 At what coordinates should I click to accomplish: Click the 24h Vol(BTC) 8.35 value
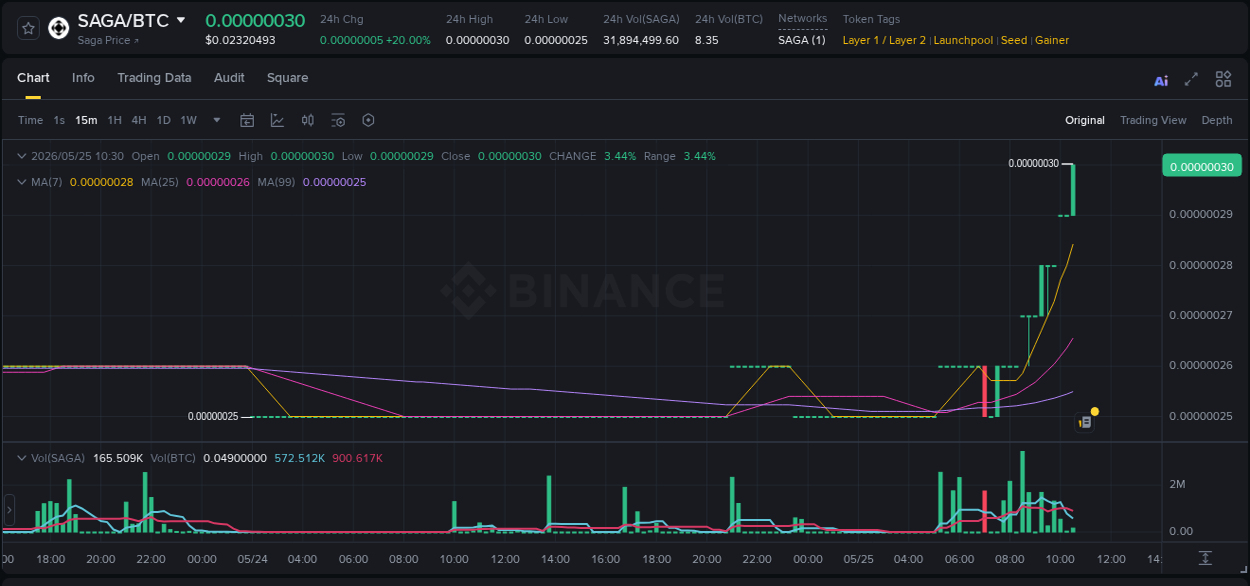coord(707,40)
